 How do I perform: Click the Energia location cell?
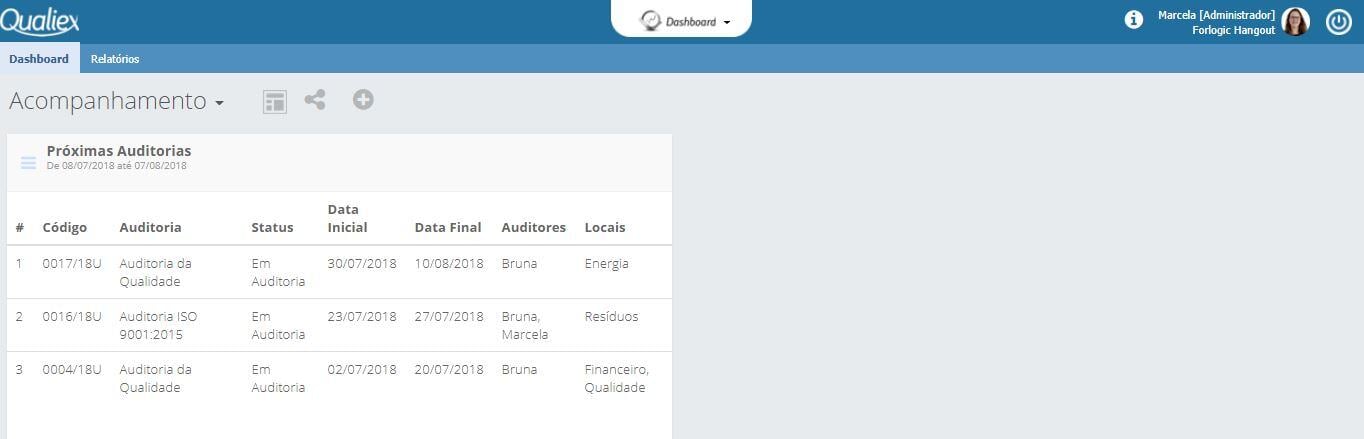point(607,264)
